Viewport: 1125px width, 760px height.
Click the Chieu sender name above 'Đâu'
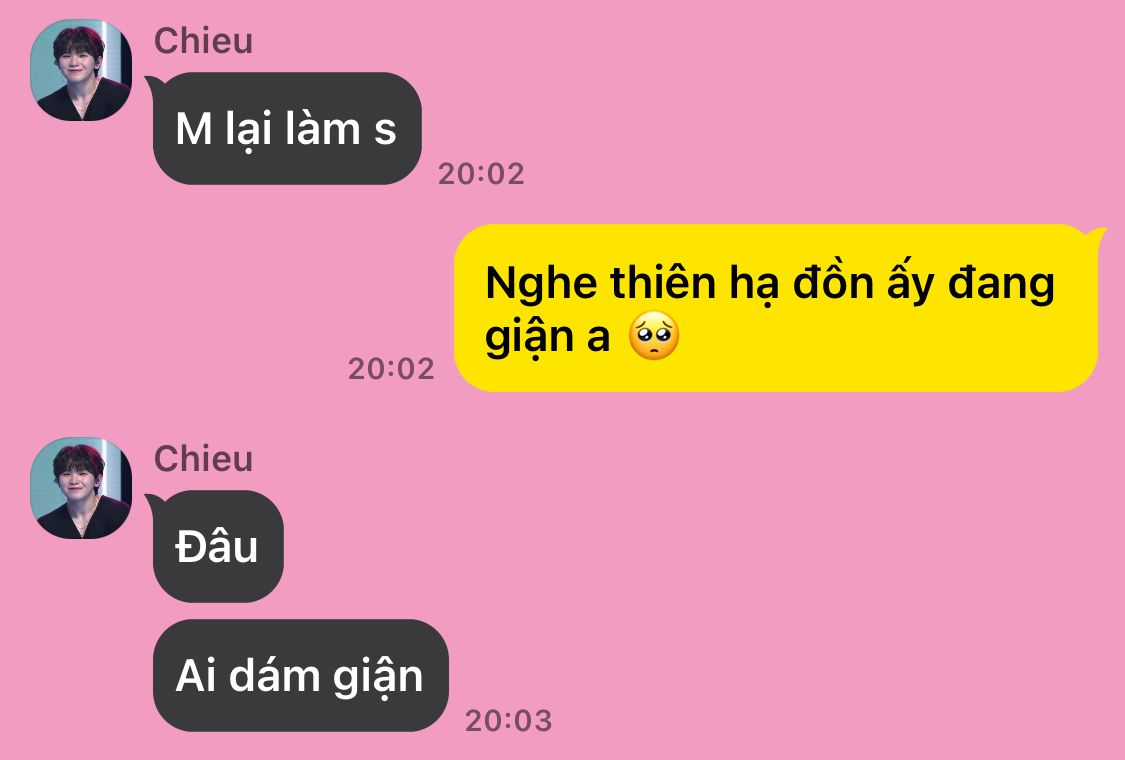(203, 458)
